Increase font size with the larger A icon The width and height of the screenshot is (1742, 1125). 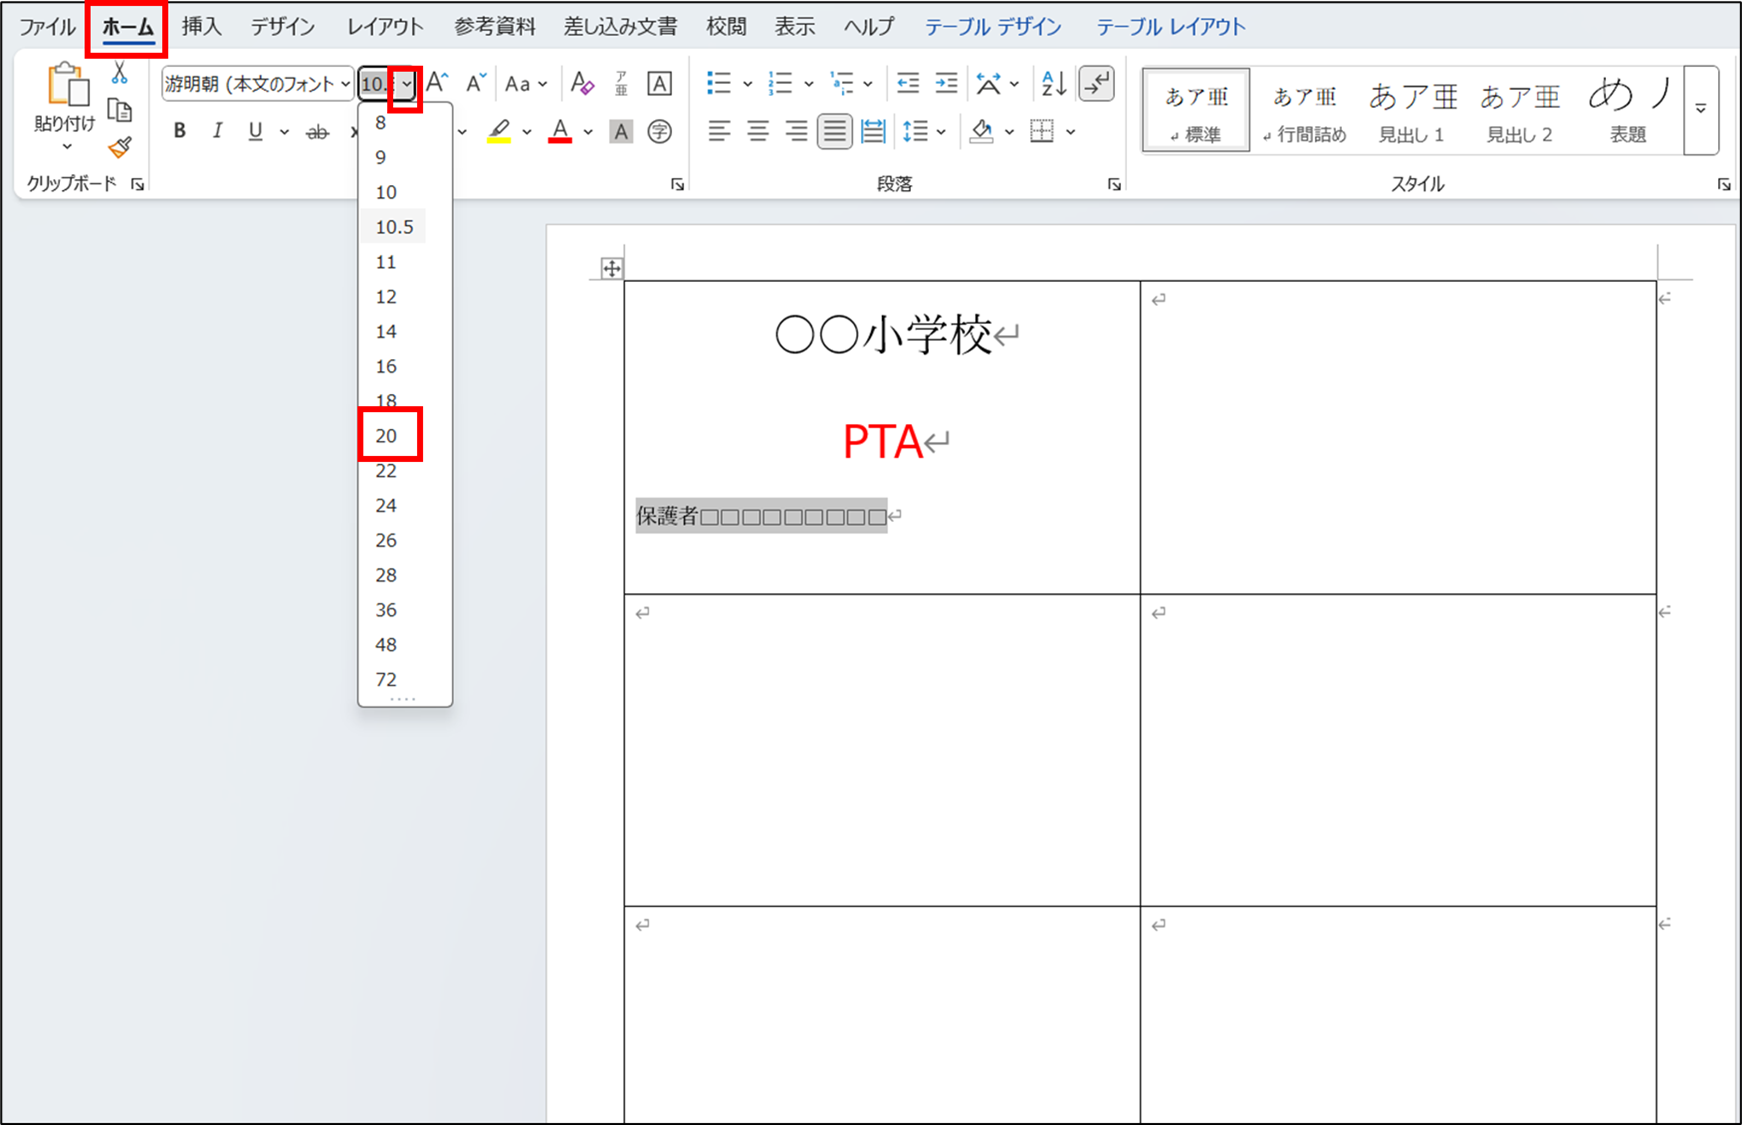click(438, 83)
